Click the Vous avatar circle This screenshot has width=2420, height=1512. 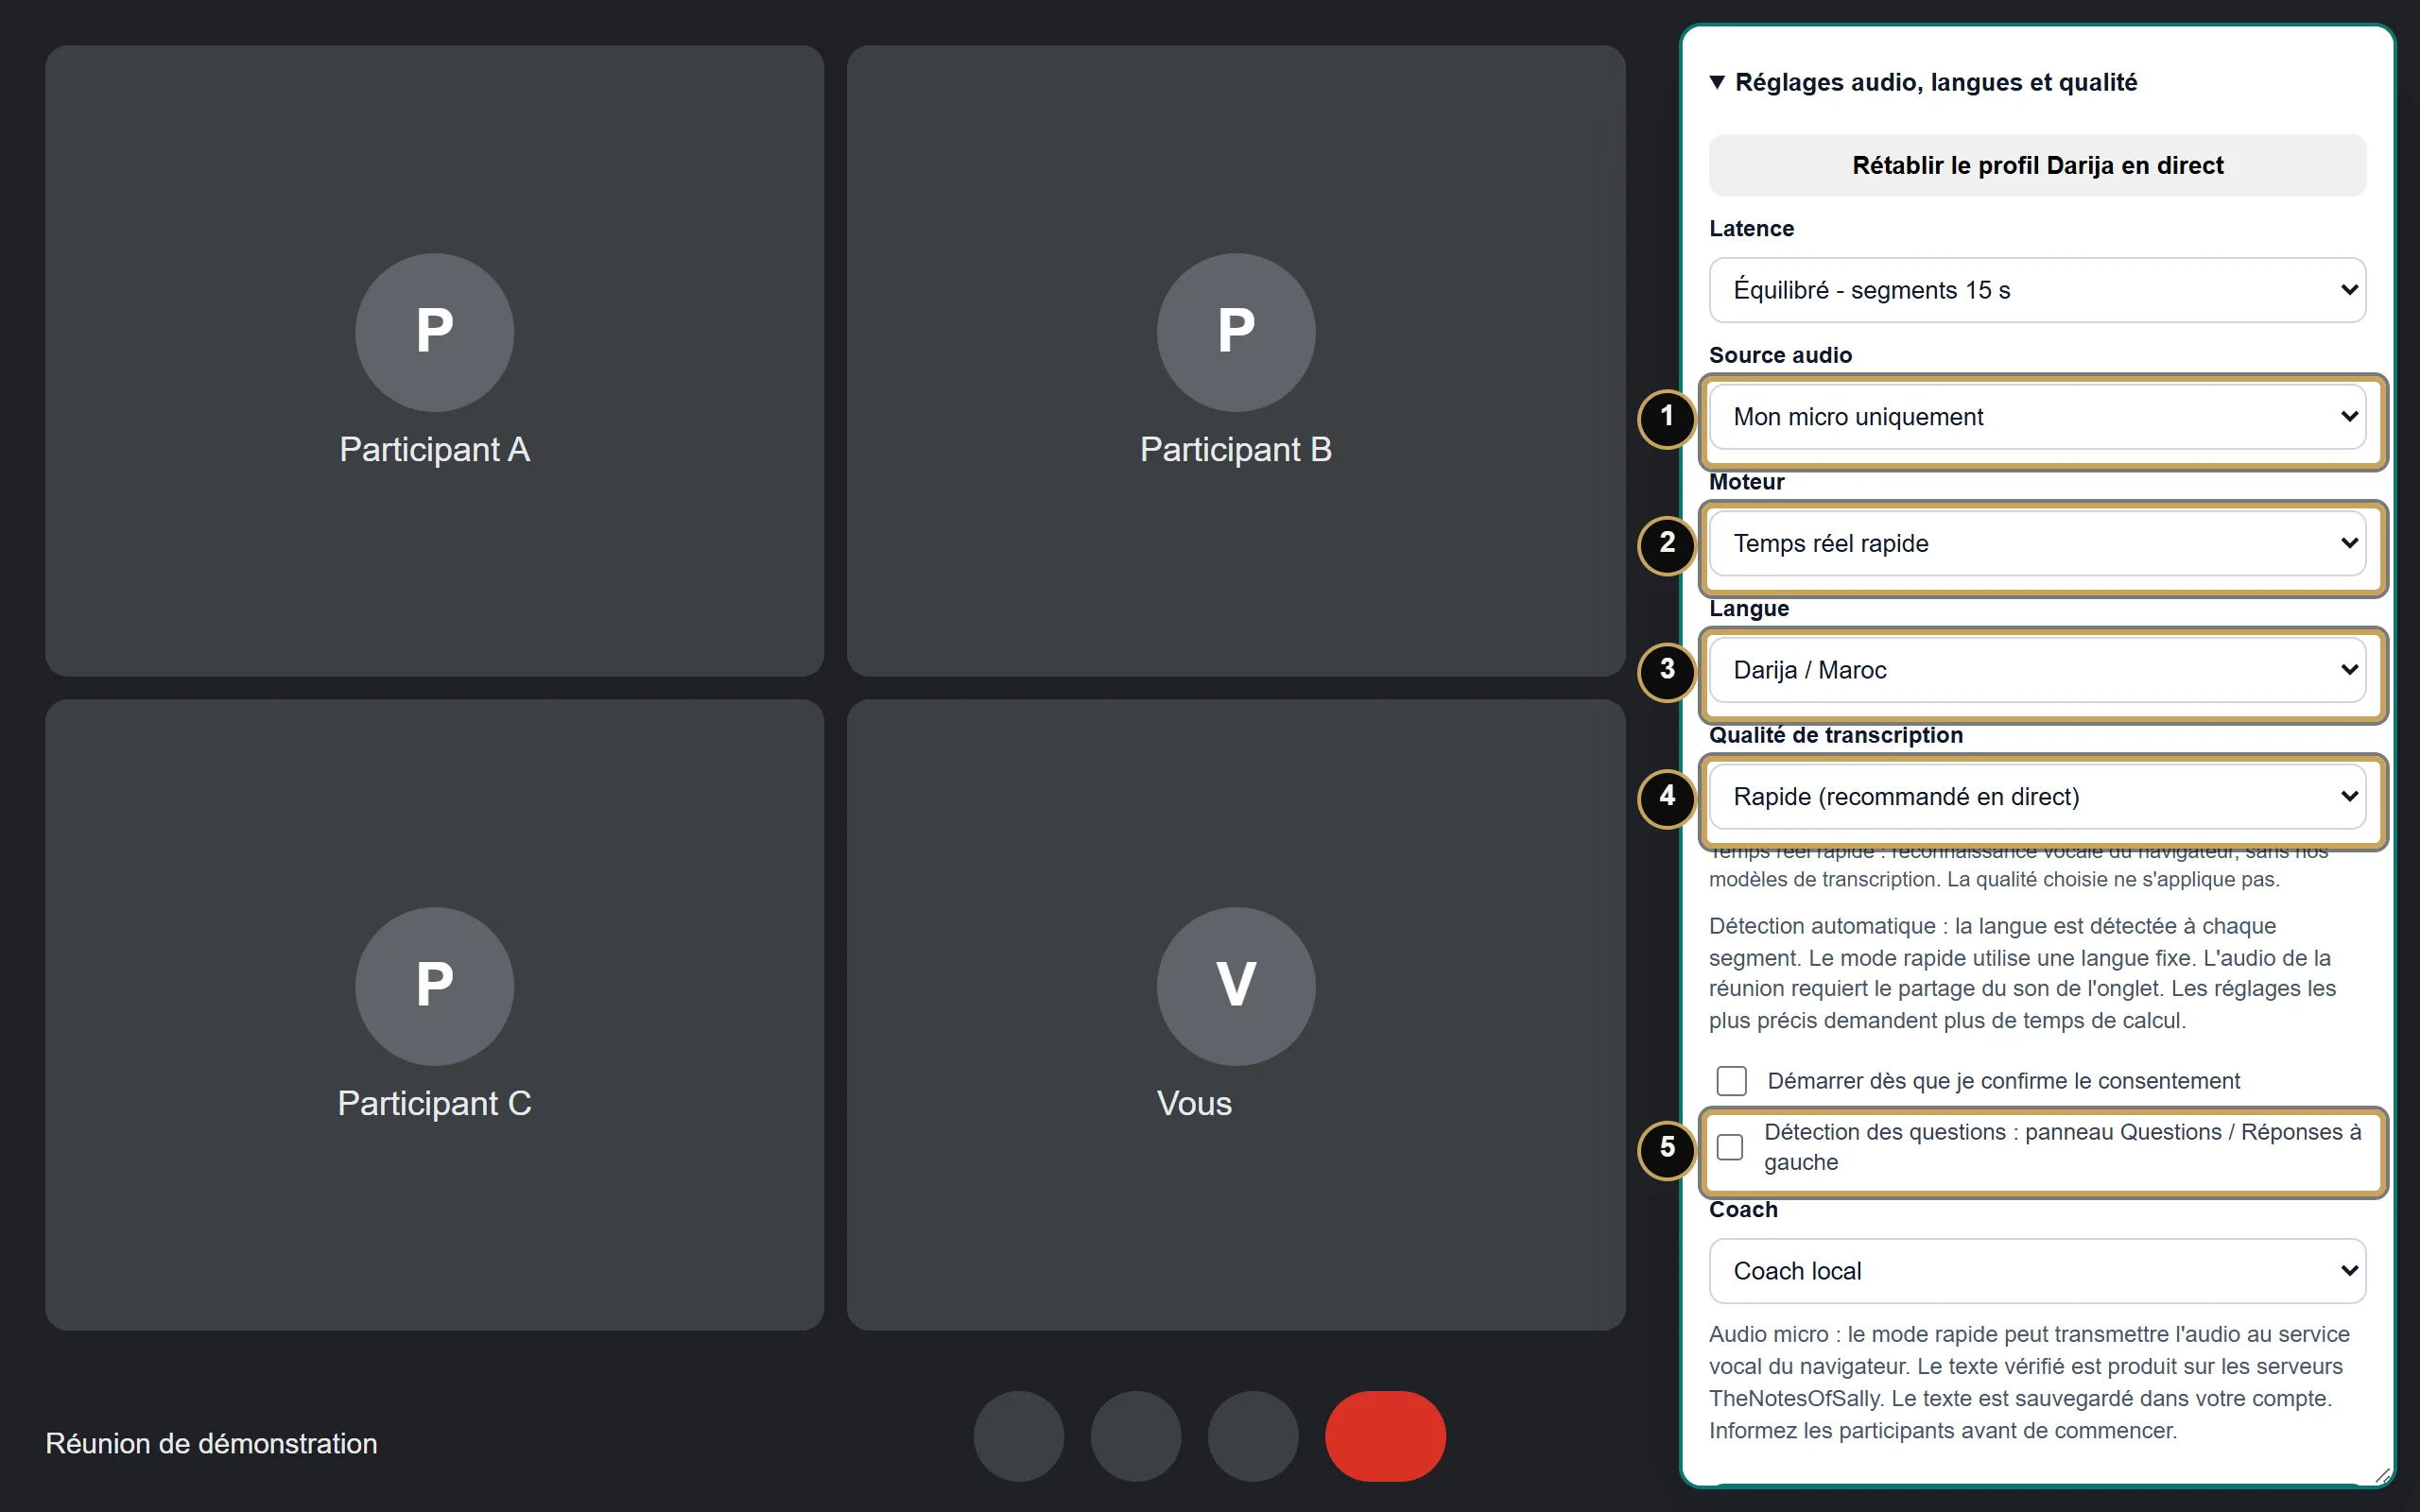pos(1236,986)
